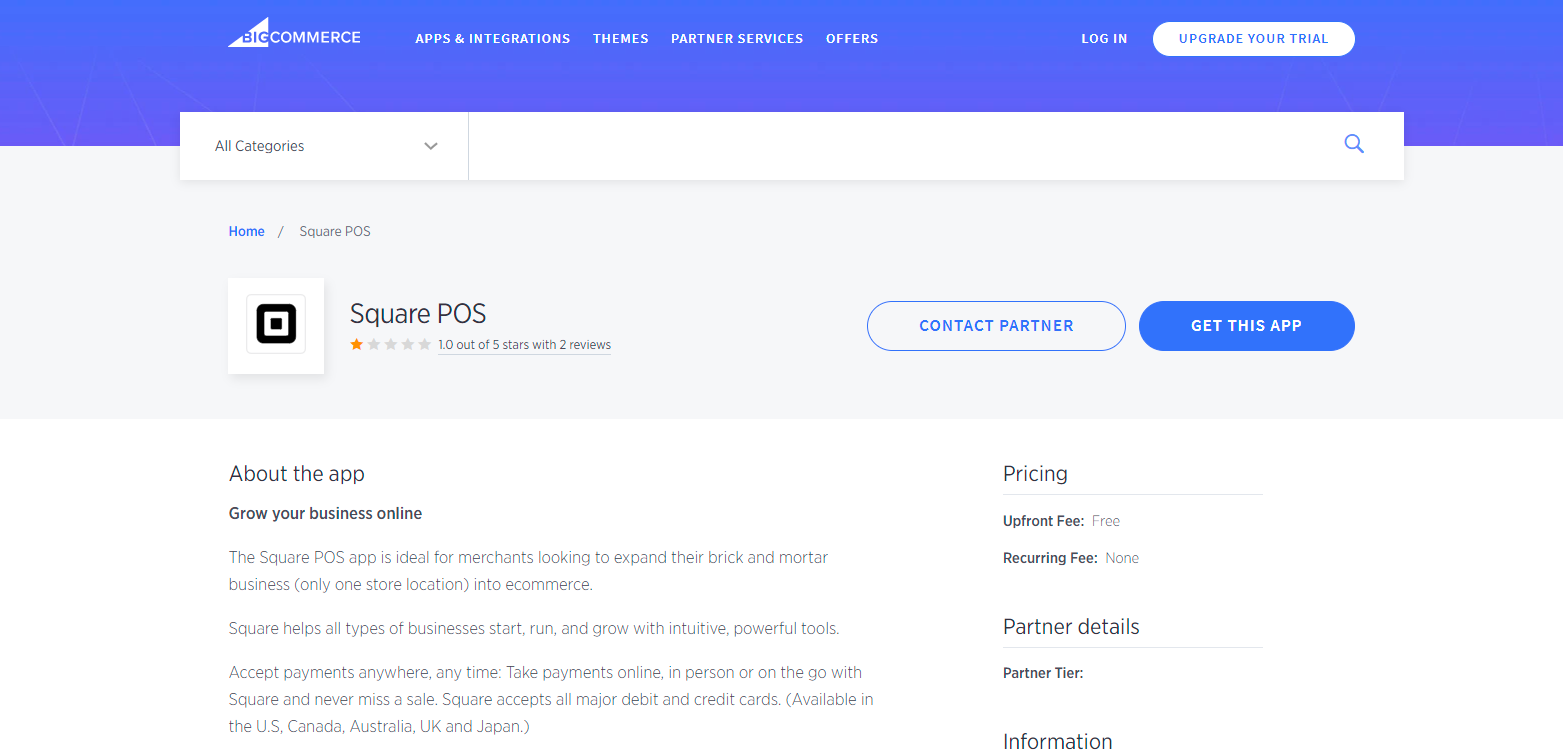This screenshot has height=754, width=1563.
Task: Click the orange filled rating star
Action: point(356,345)
